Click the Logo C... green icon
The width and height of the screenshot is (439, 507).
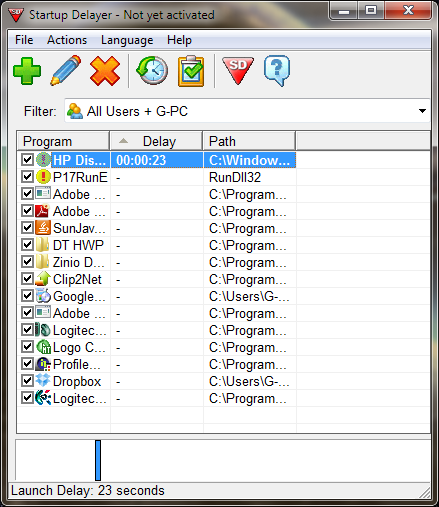click(43, 347)
